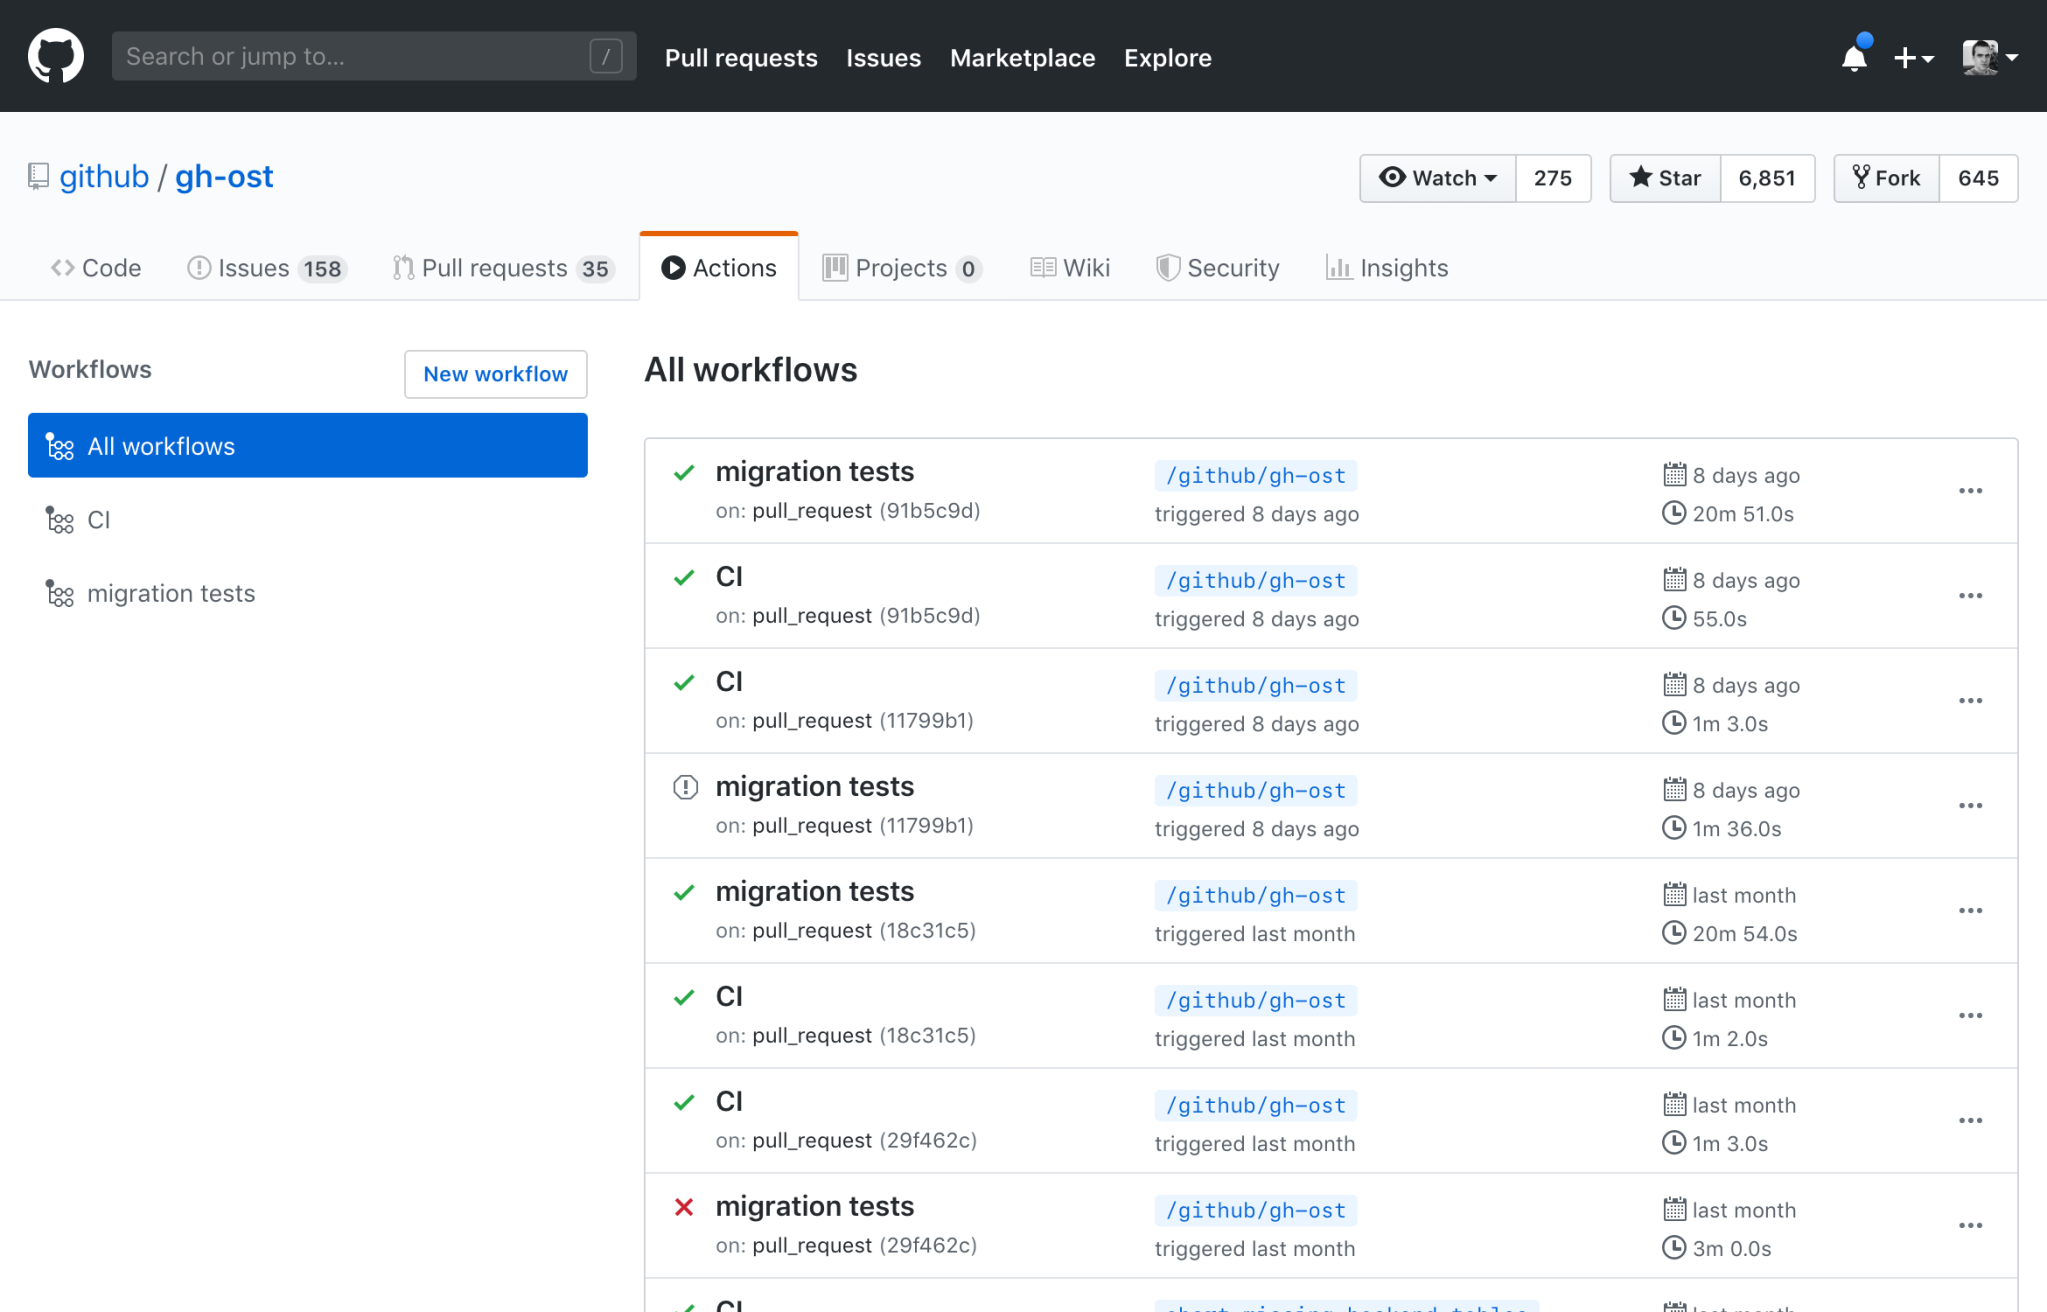Click the warning status icon on the 11799b1 migration tests run
The height and width of the screenshot is (1312, 2047).
(x=684, y=787)
